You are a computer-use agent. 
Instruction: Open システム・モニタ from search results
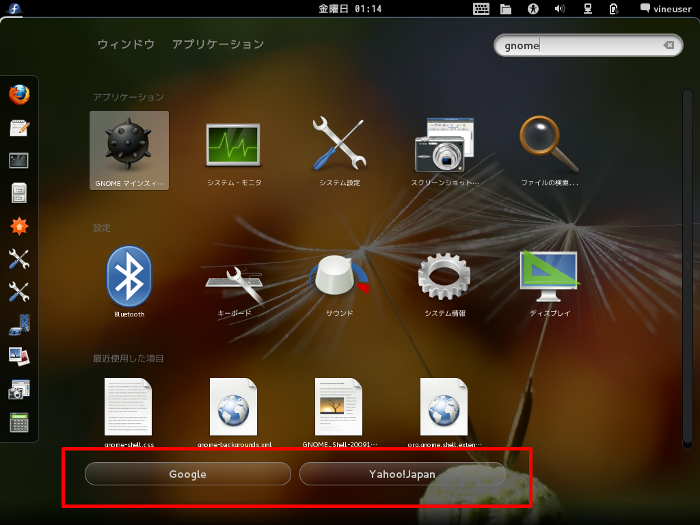(x=234, y=150)
